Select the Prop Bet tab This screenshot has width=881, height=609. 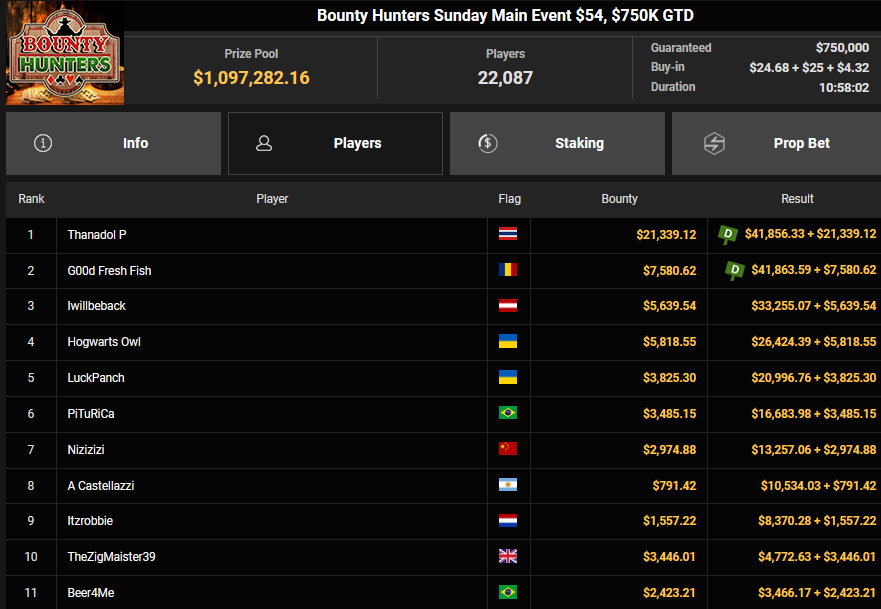point(776,143)
